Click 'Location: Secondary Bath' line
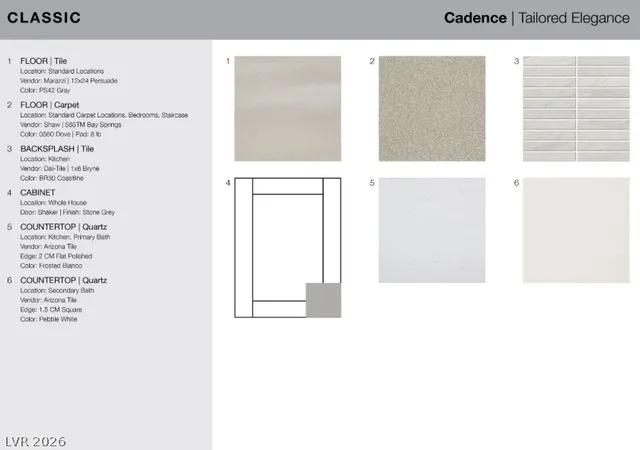The width and height of the screenshot is (640, 450). pos(57,290)
